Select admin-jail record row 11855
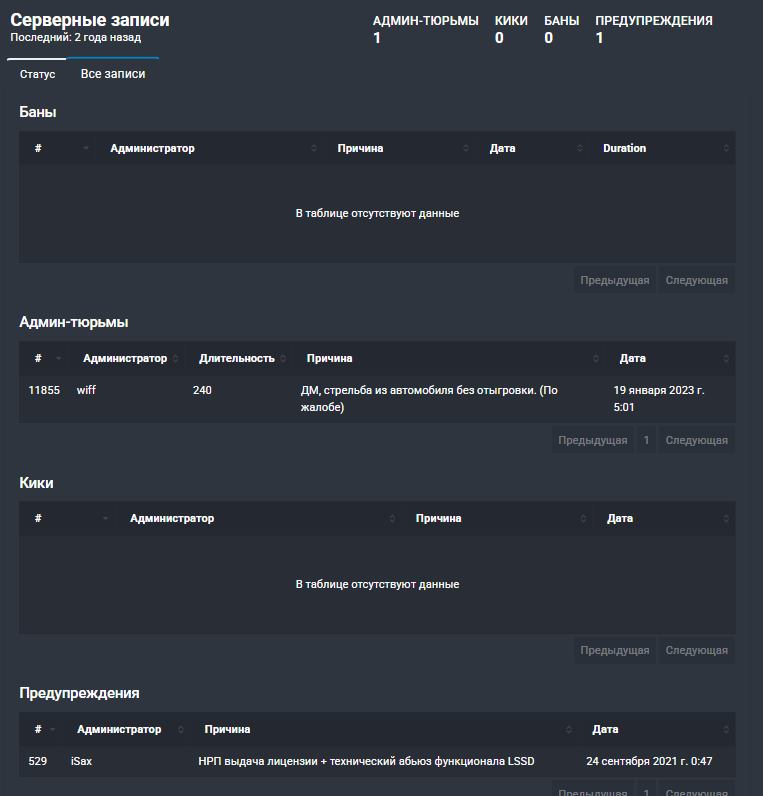This screenshot has height=796, width=763. (377, 399)
